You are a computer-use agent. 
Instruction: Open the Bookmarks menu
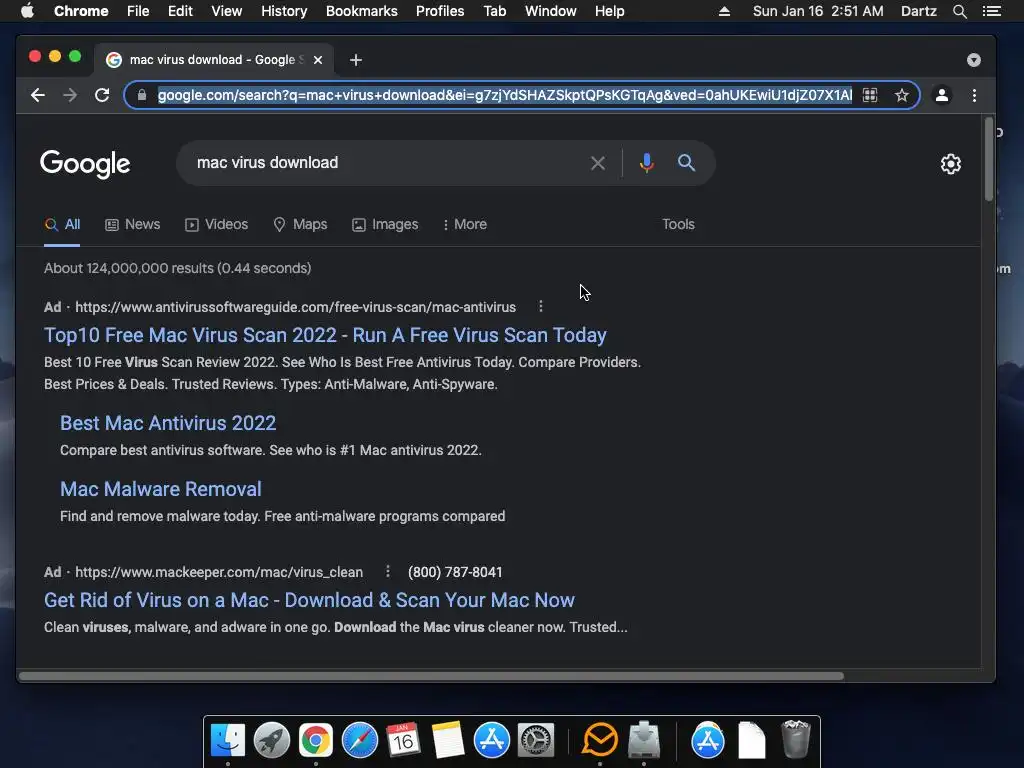(x=362, y=11)
